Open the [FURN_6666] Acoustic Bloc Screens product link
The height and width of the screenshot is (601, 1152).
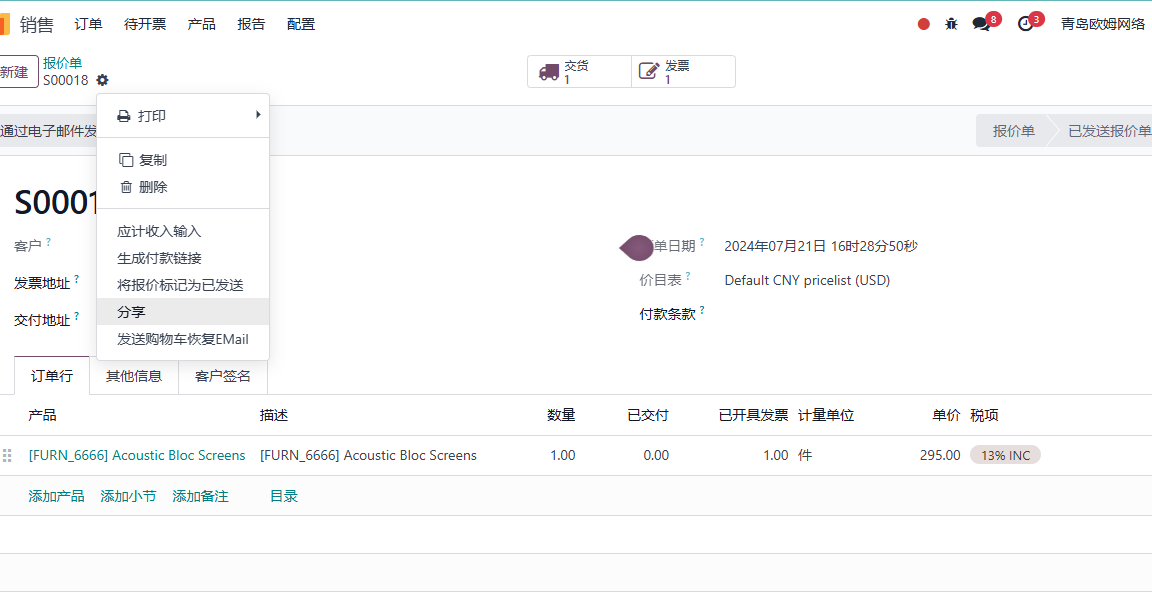click(137, 456)
